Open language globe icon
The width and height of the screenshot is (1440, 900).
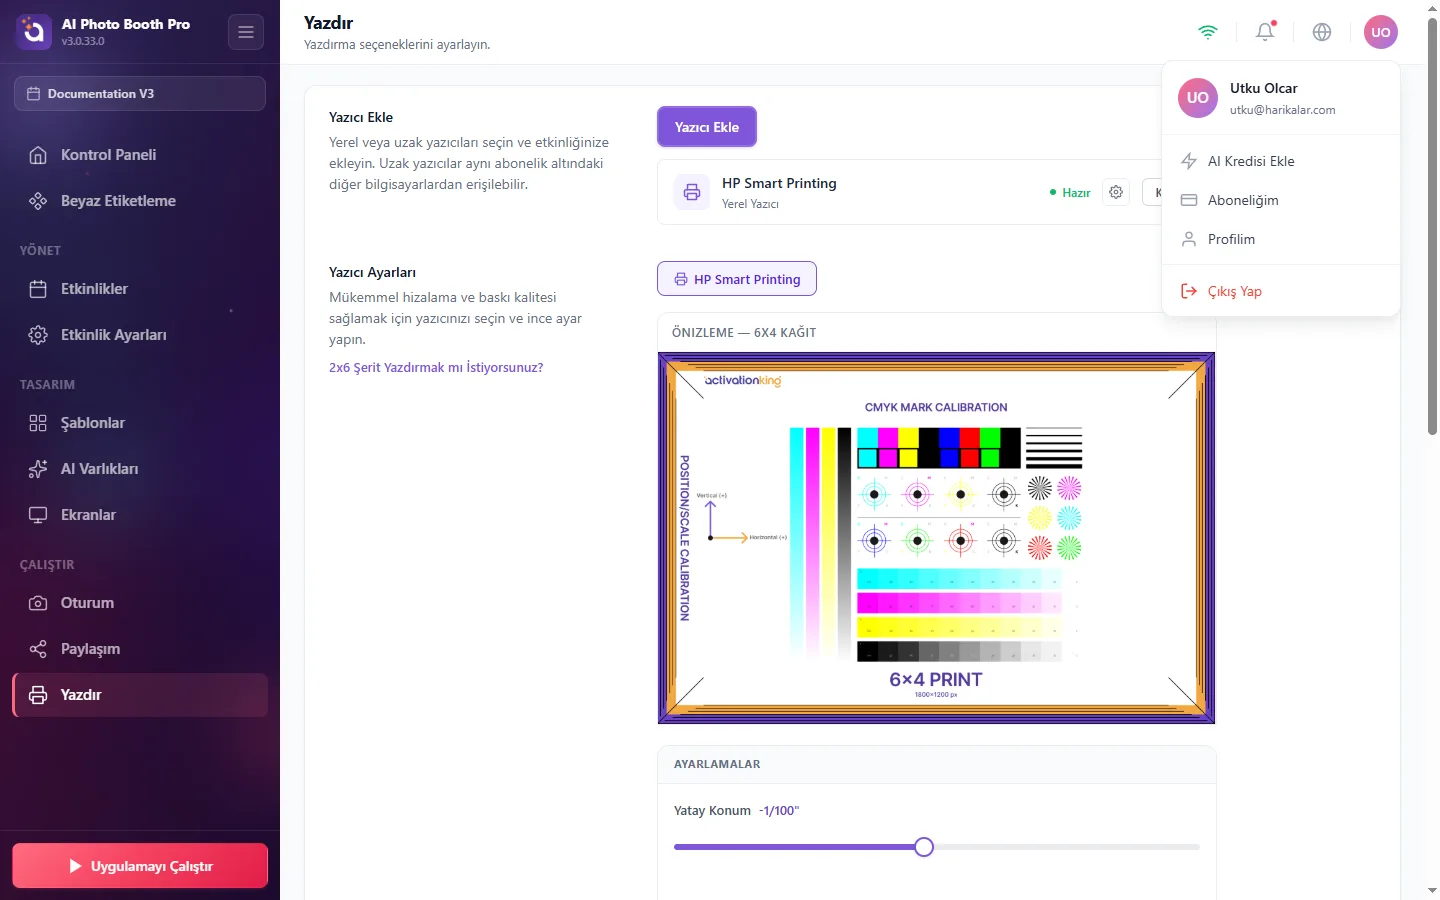coord(1322,32)
